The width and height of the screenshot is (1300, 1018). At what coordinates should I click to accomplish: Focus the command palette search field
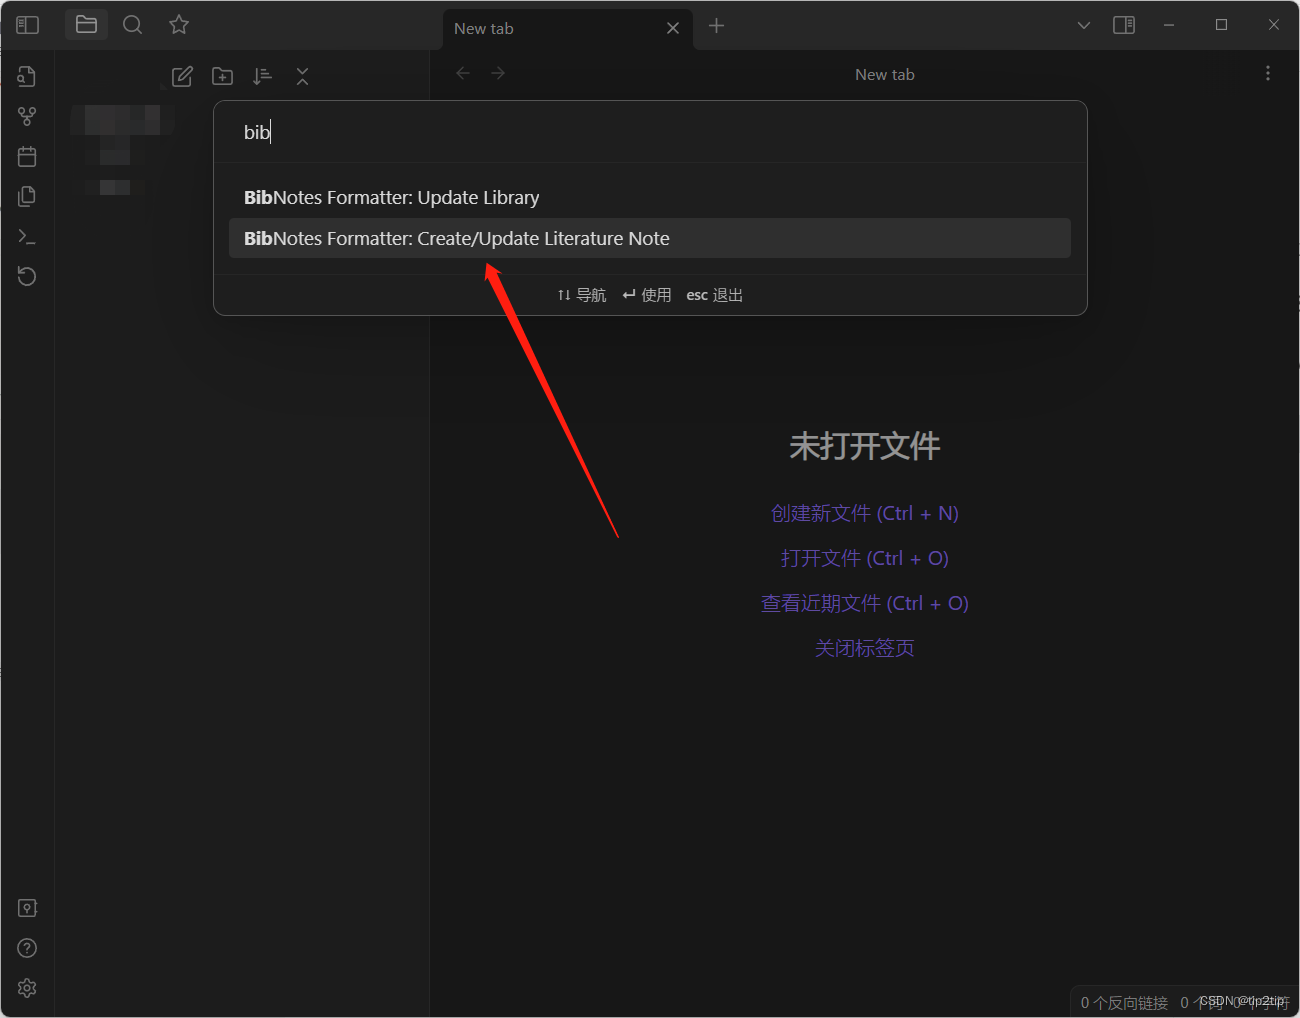(650, 132)
